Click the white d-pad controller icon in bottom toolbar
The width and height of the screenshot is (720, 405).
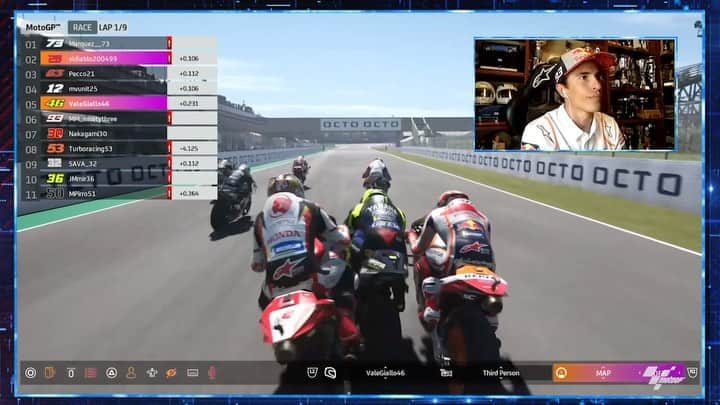point(152,373)
